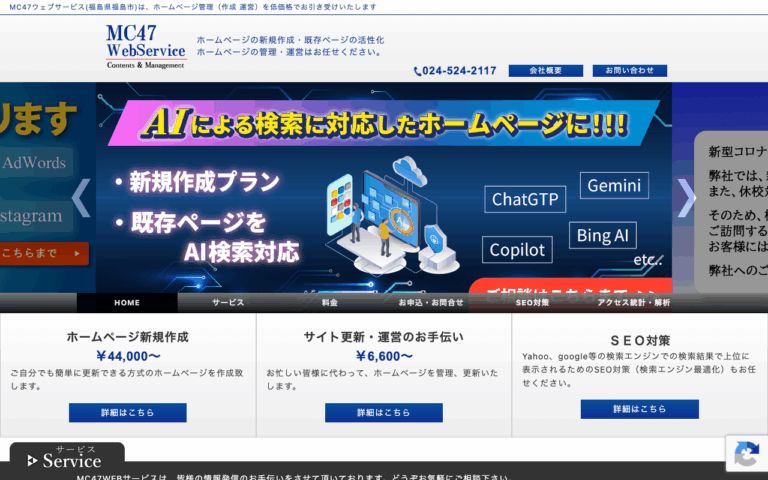Open the SEO対策 menu item
The image size is (768, 480).
tap(532, 303)
